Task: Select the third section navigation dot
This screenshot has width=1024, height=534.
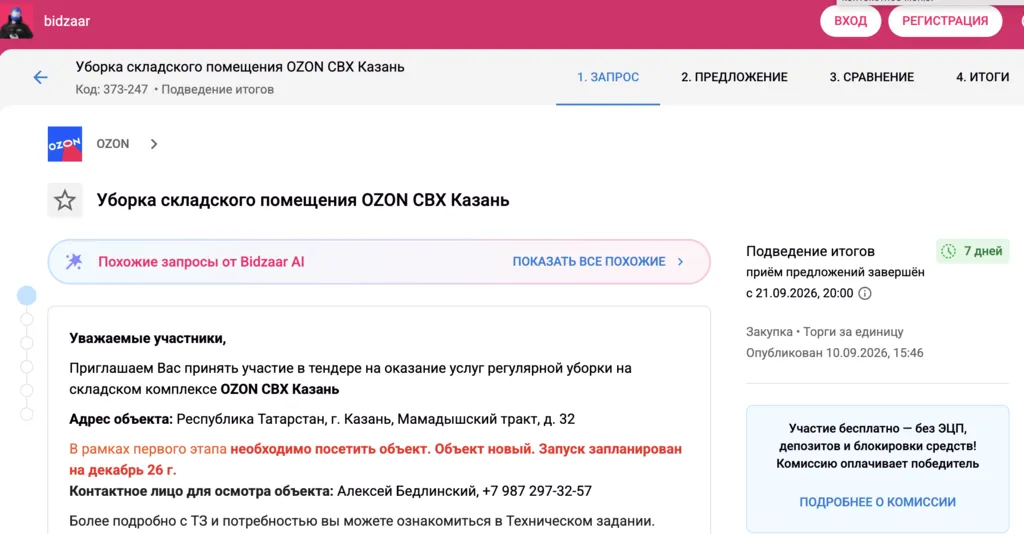Action: [x=27, y=343]
